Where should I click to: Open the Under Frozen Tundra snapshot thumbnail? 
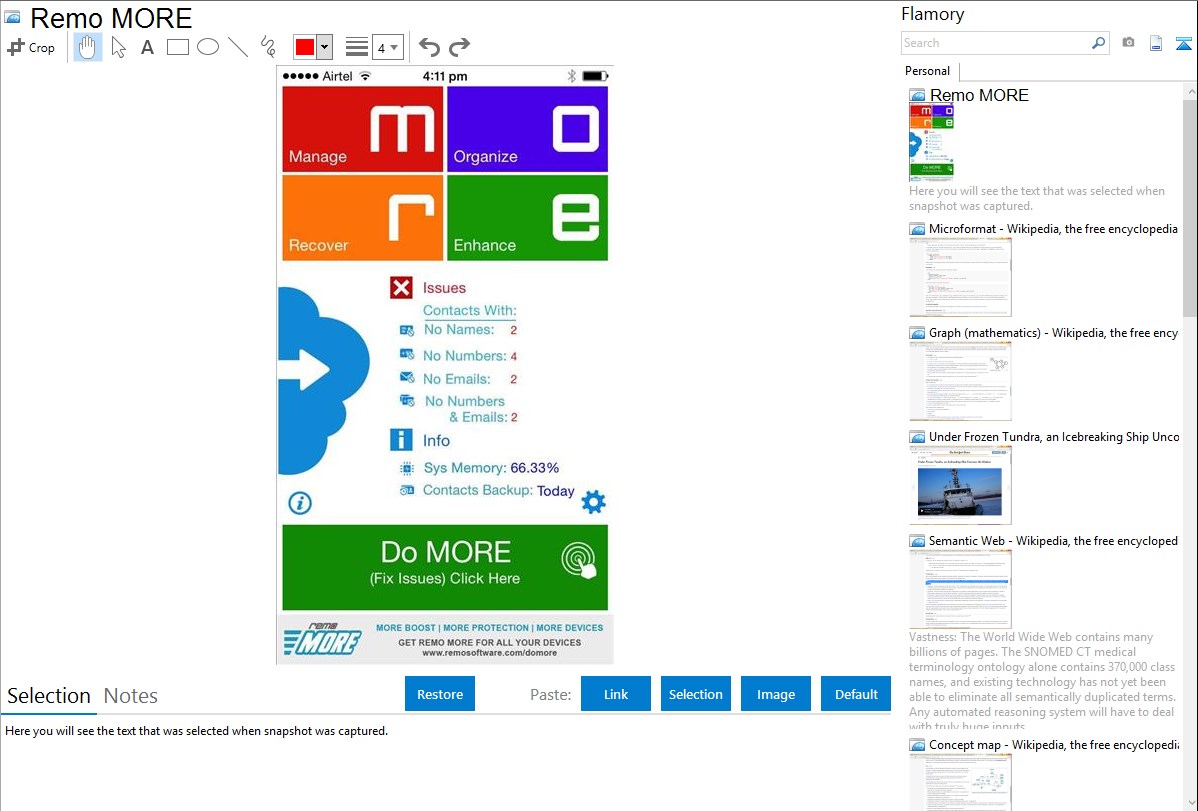click(x=960, y=485)
